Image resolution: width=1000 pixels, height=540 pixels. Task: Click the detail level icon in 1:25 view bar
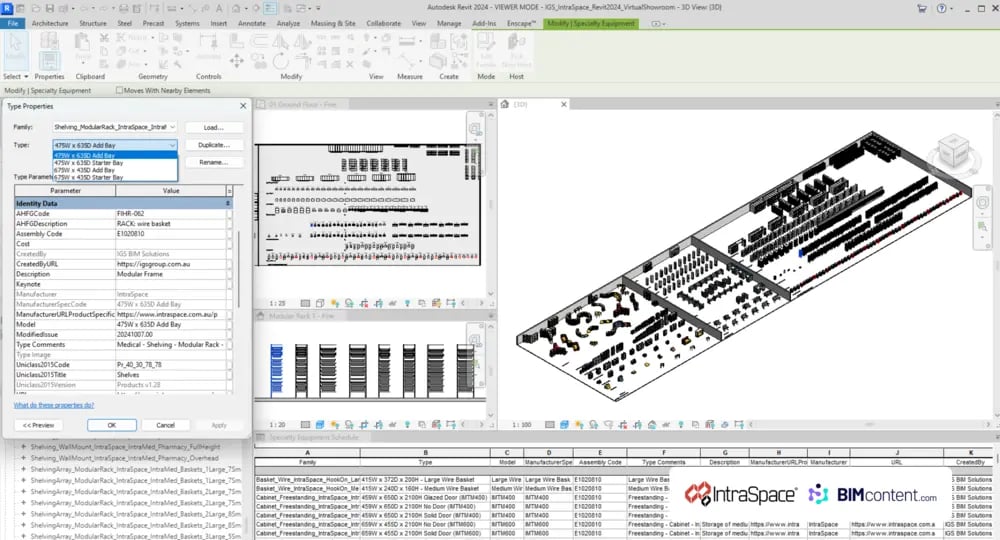[305, 303]
